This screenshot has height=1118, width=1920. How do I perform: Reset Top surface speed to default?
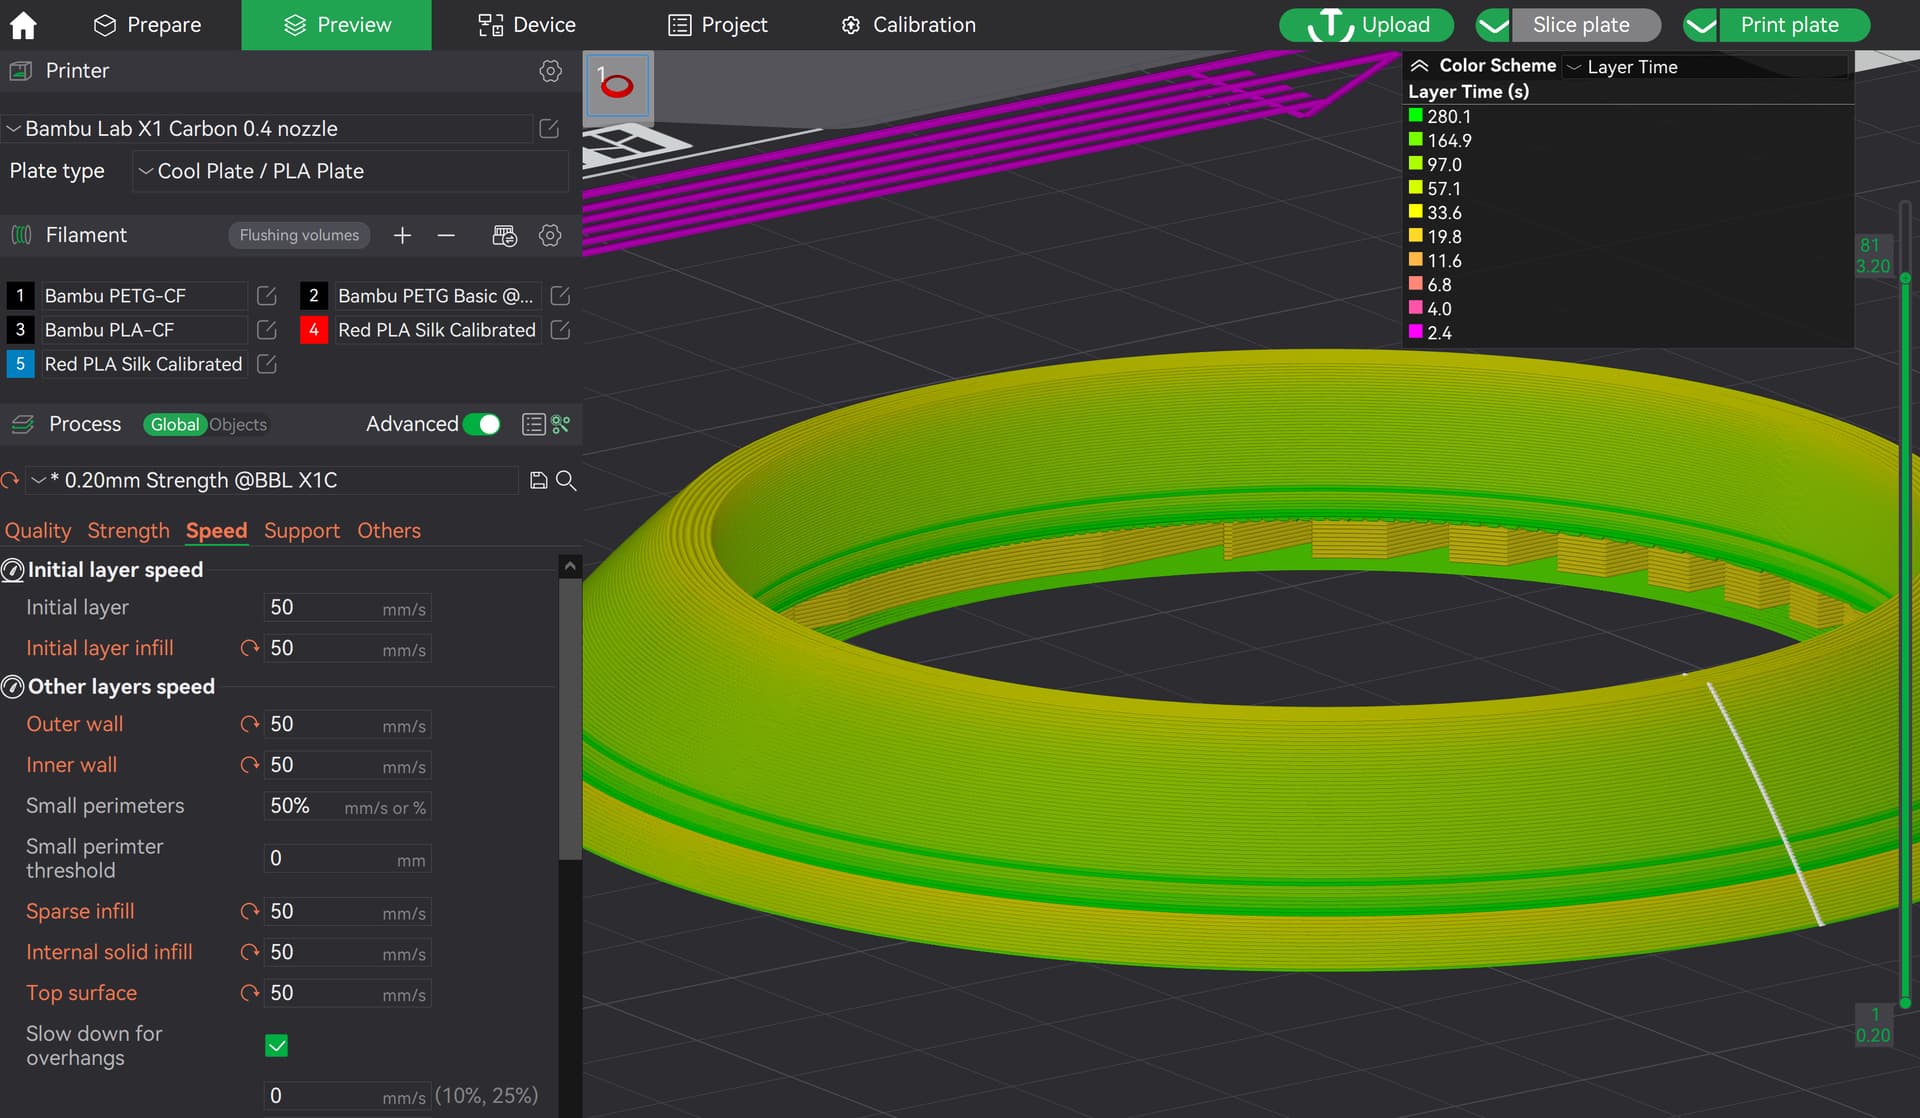pos(250,993)
